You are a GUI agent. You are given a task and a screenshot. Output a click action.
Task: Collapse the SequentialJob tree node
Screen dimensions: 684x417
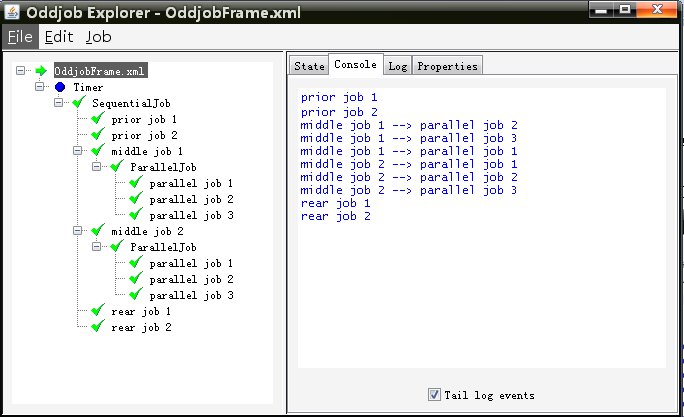click(x=60, y=104)
